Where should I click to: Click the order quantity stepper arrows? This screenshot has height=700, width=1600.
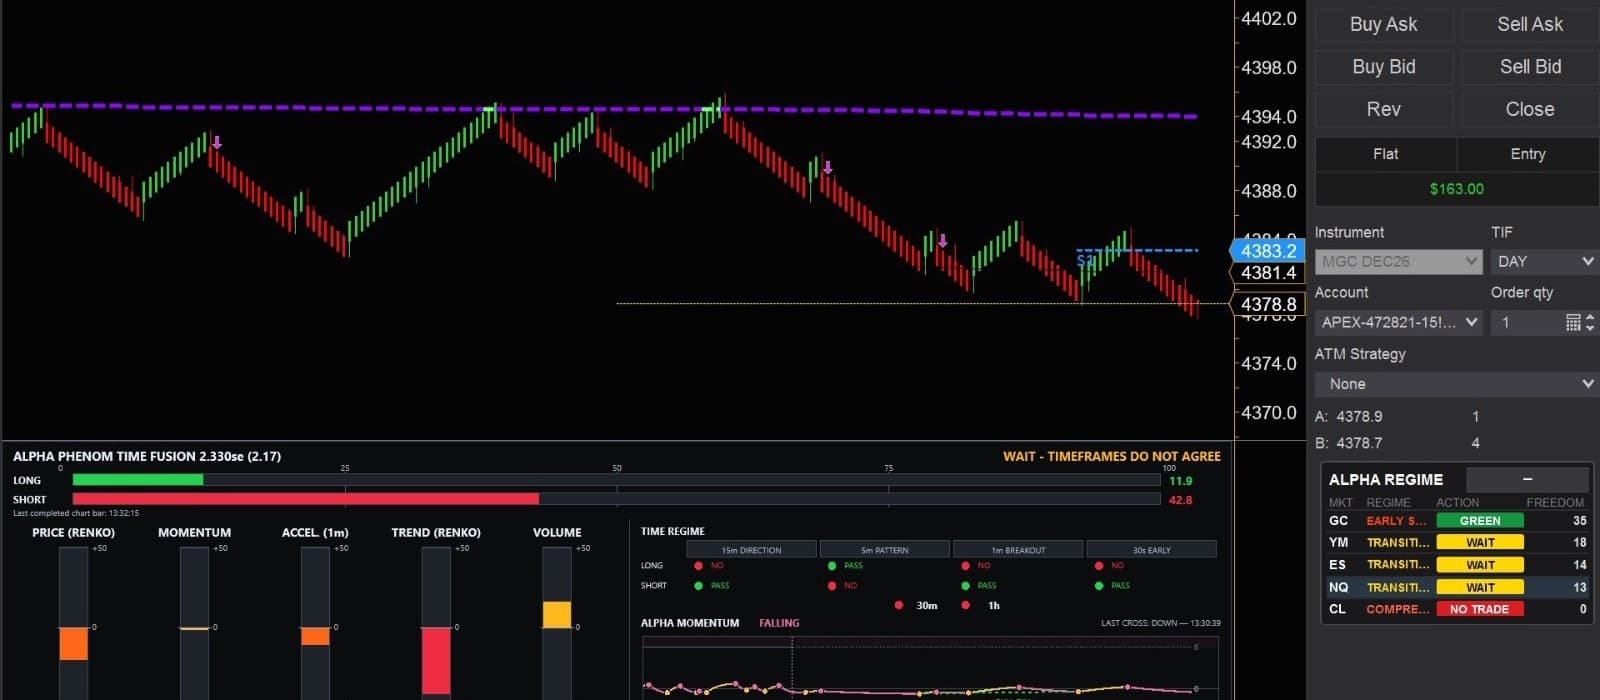coord(1590,322)
